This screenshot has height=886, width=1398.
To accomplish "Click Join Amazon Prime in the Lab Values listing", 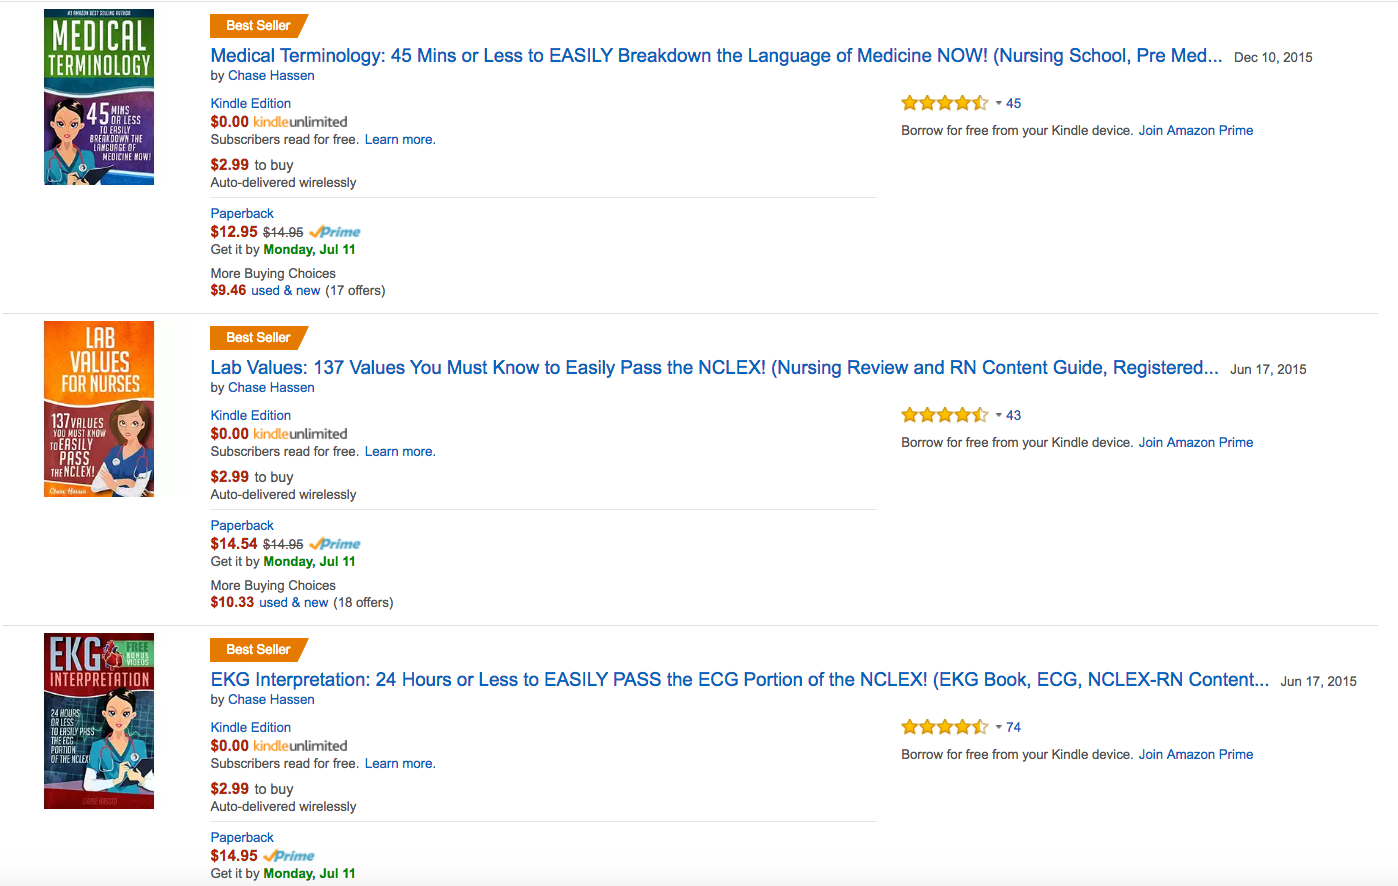I will (x=1195, y=442).
